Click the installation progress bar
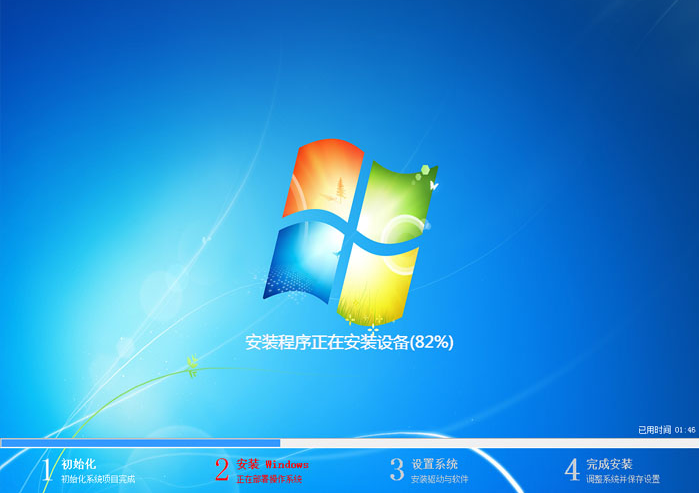 350,443
